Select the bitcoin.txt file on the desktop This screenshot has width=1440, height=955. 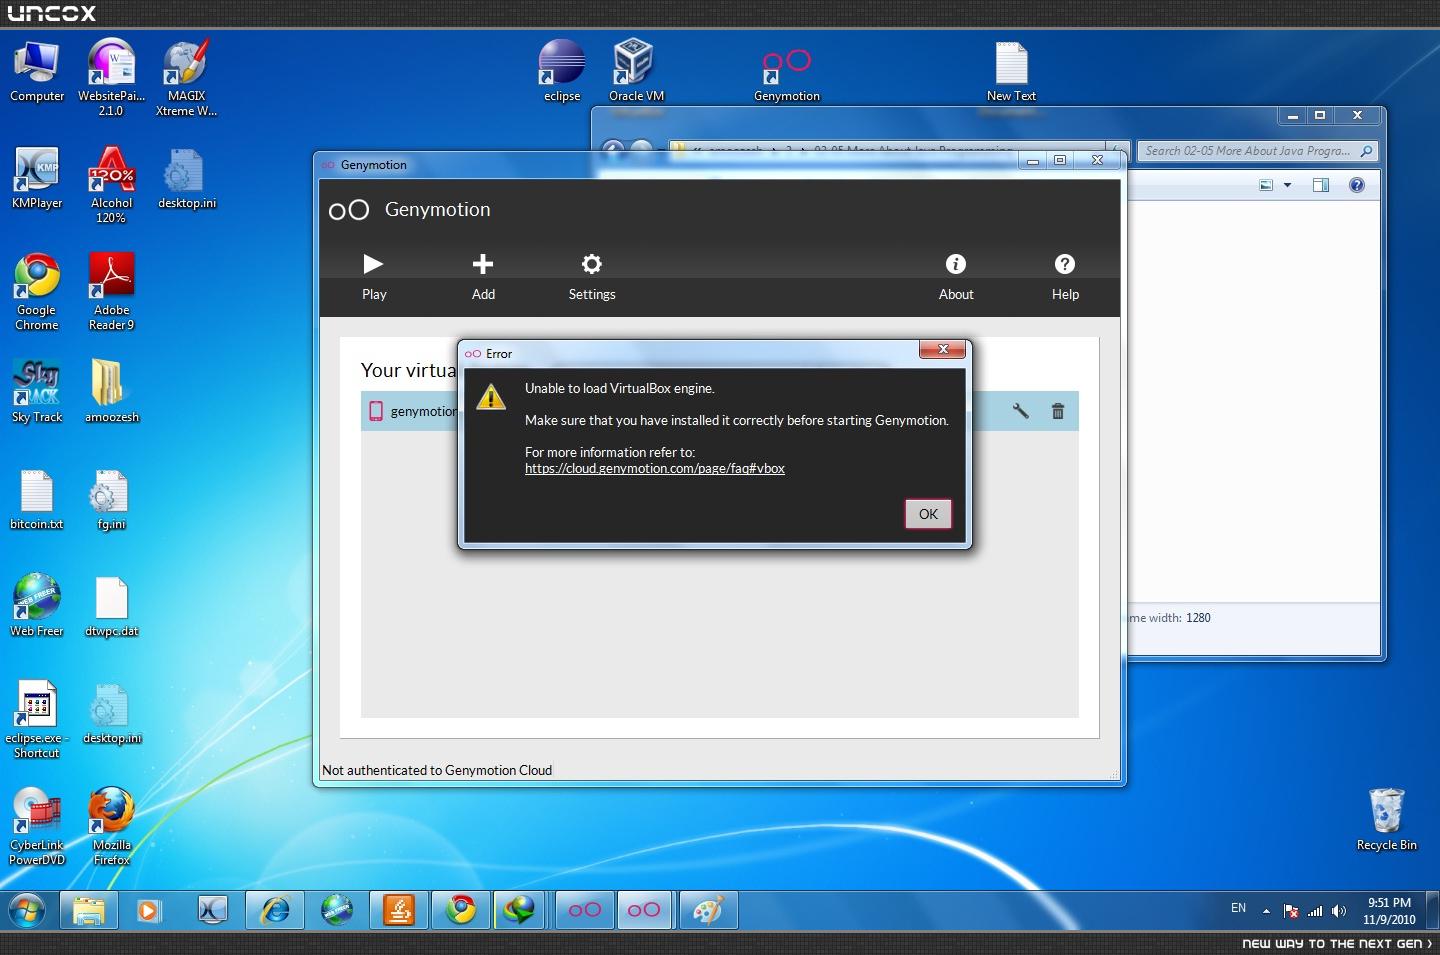37,499
